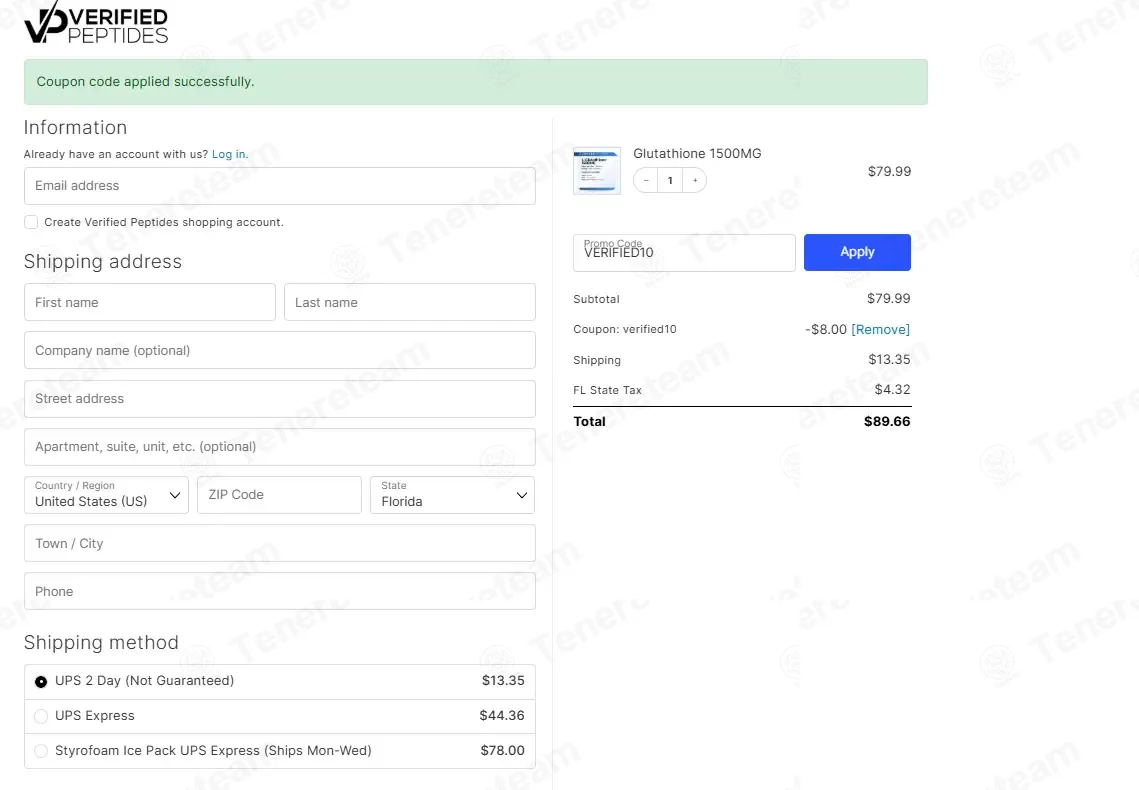This screenshot has width=1139, height=790.
Task: Click the blue Apply button
Action: (x=857, y=252)
